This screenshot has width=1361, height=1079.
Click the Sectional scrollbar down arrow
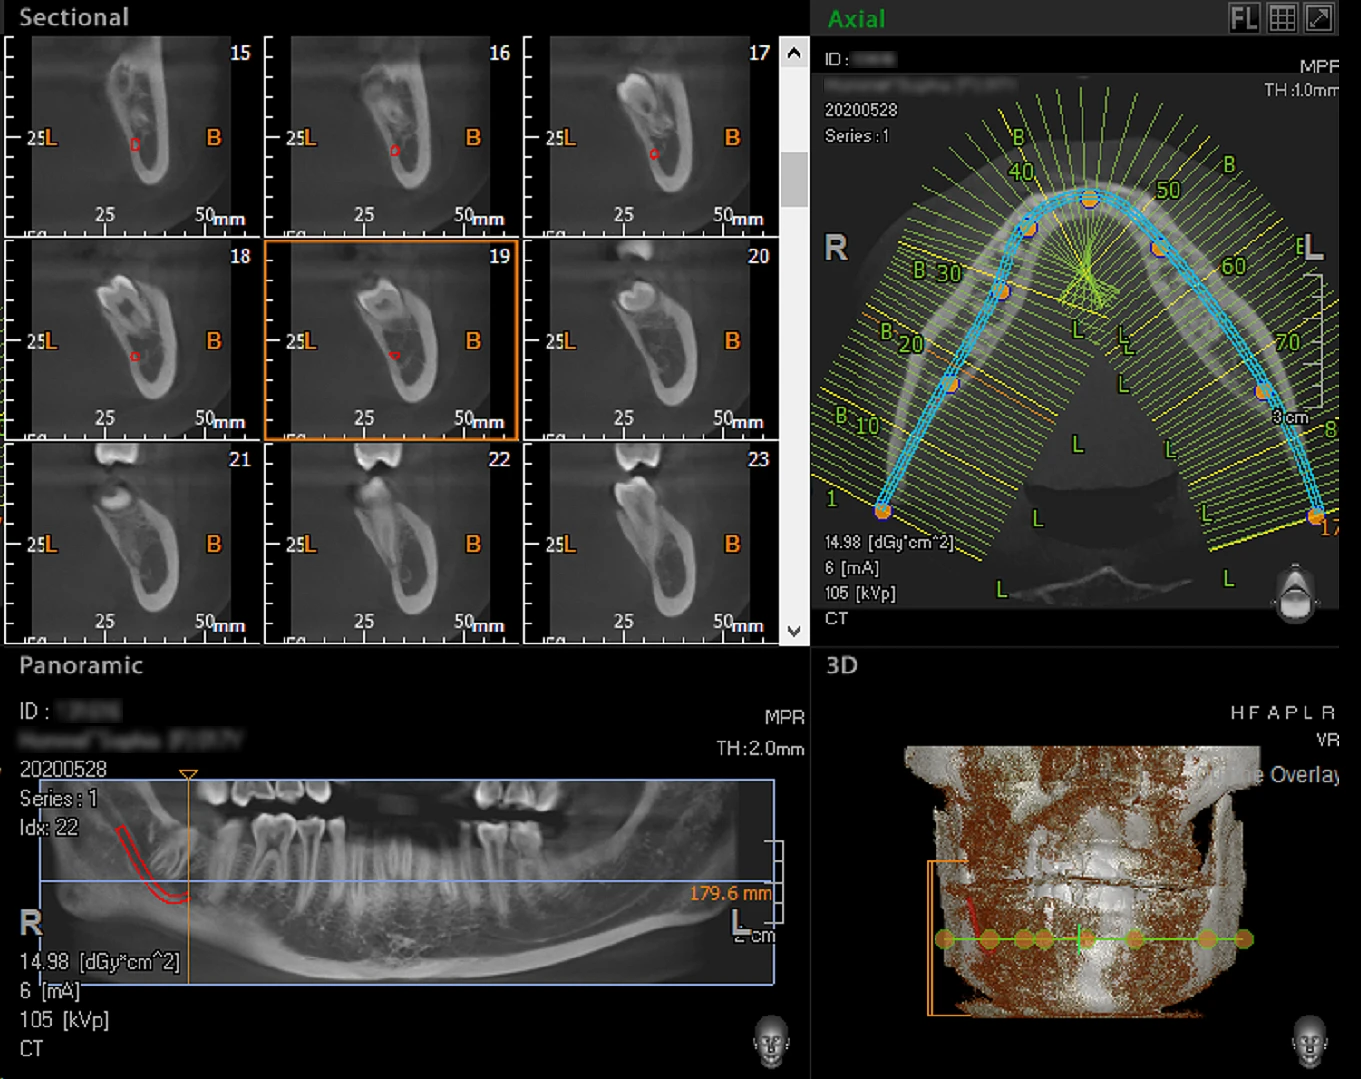pyautogui.click(x=794, y=631)
